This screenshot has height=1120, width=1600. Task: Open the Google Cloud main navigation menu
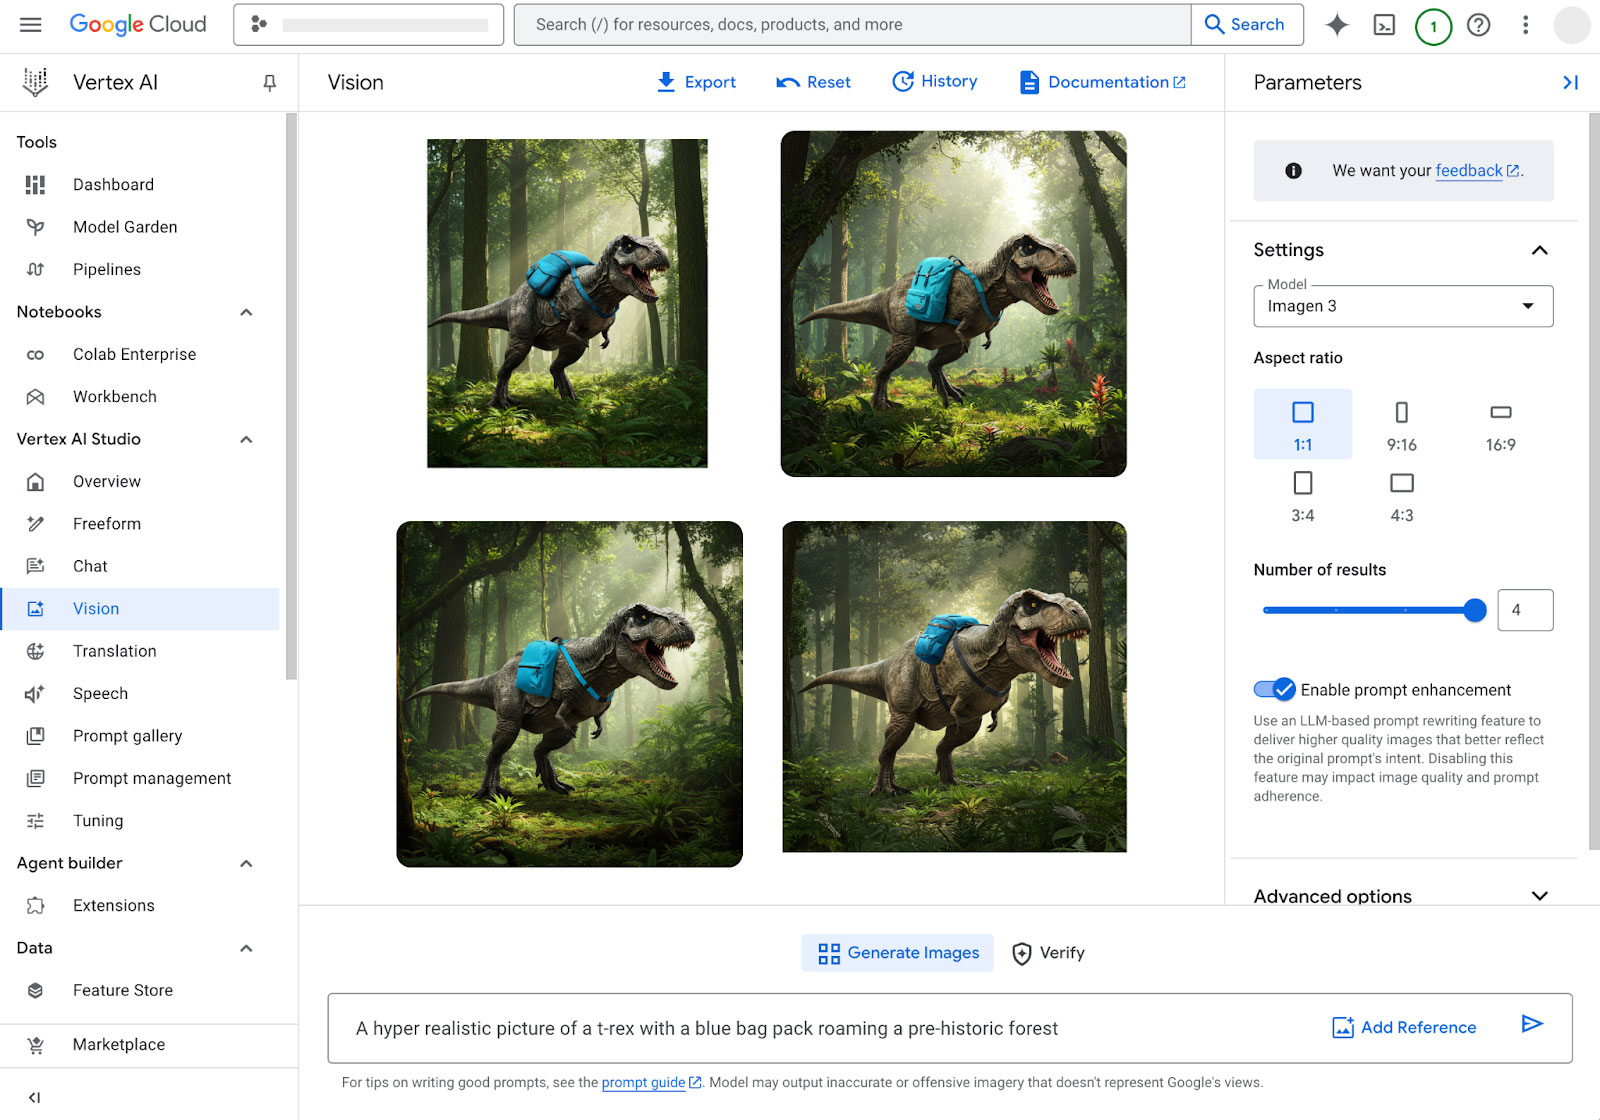(31, 25)
